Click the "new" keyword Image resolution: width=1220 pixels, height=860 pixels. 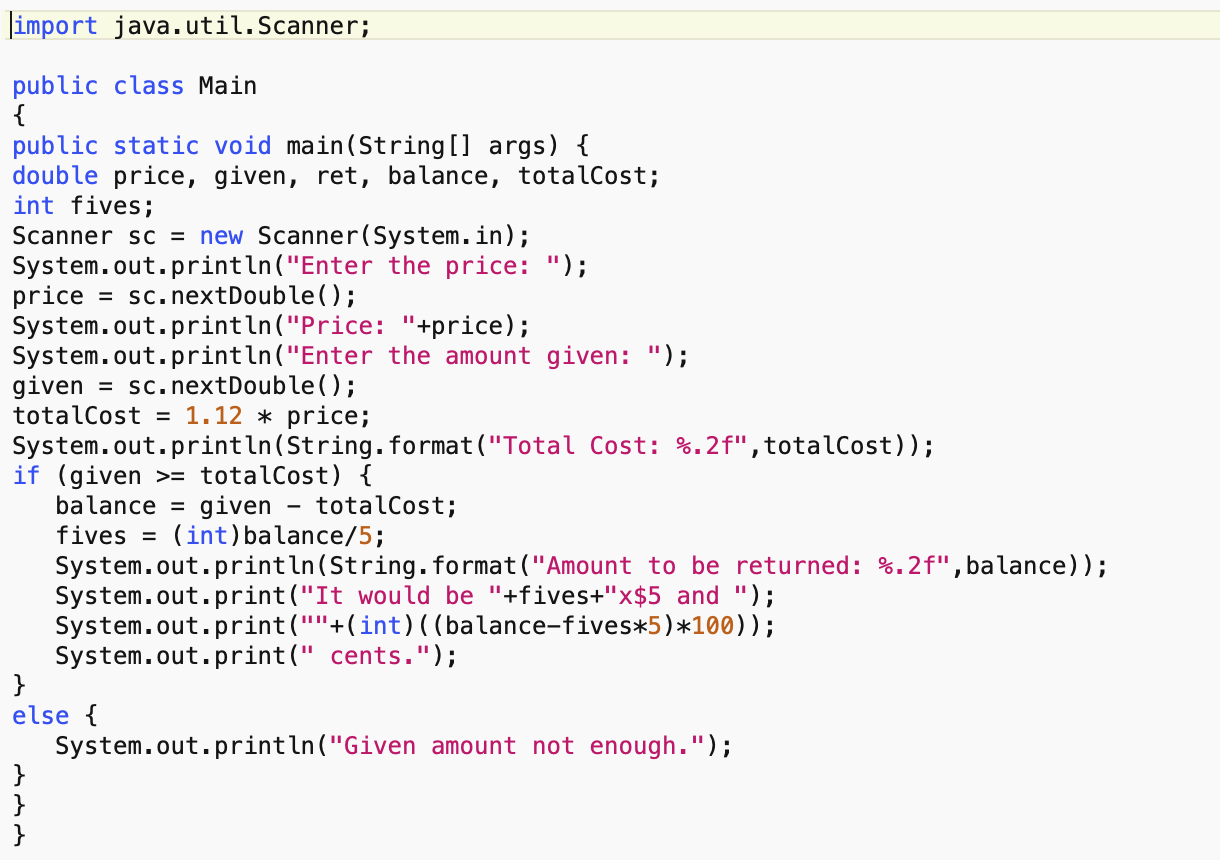click(221, 236)
